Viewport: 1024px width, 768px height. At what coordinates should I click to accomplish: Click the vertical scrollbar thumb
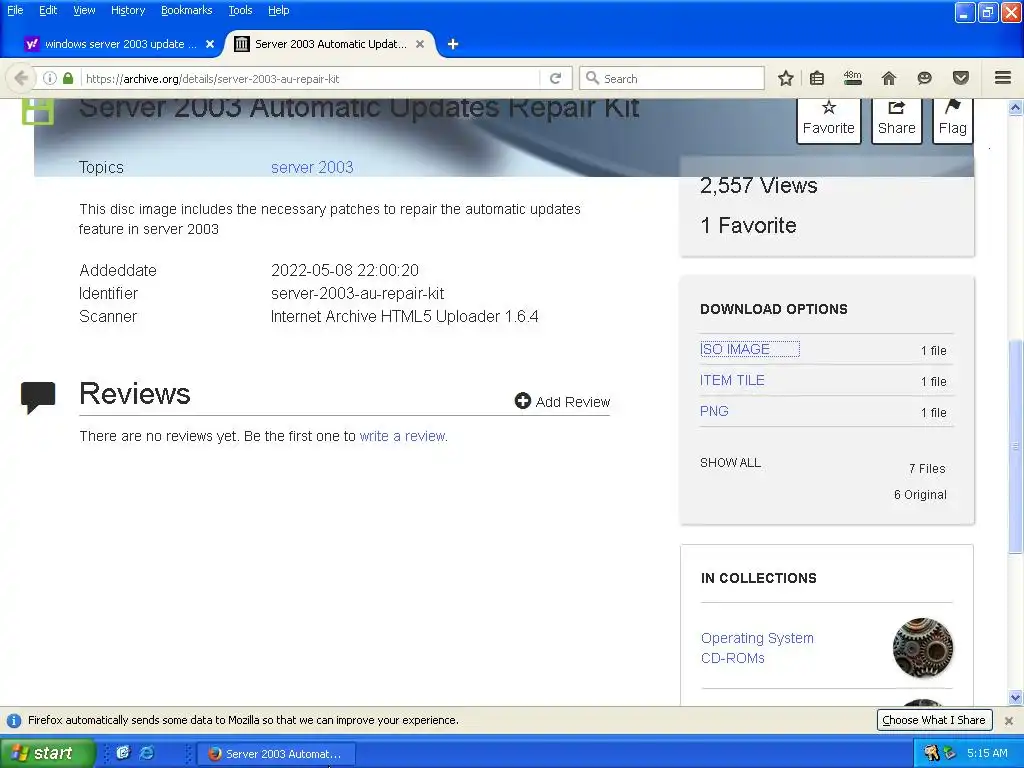[x=1015, y=445]
